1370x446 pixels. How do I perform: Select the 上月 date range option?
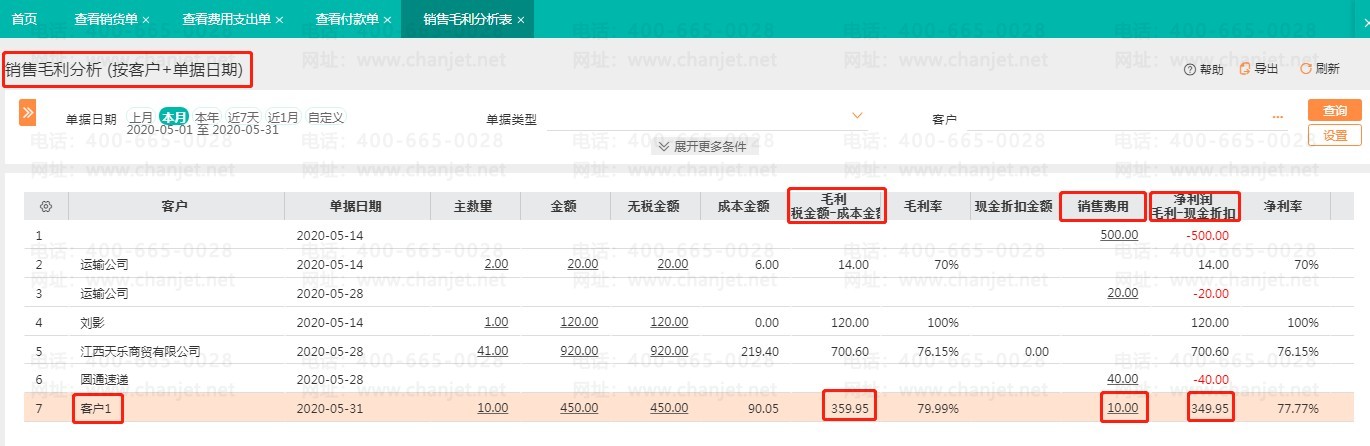tap(140, 117)
